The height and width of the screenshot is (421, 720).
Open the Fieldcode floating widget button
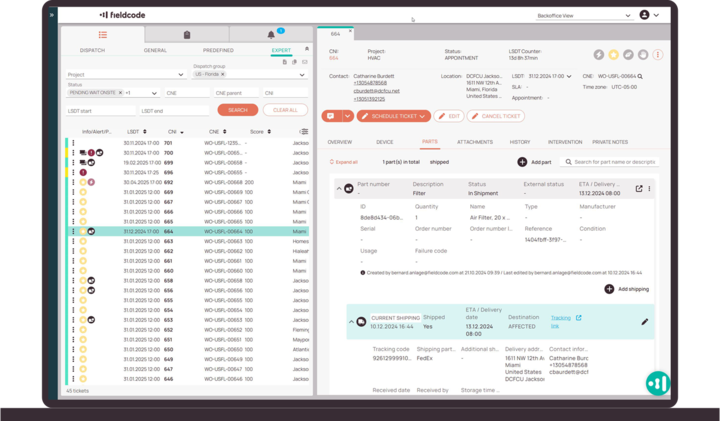click(656, 382)
